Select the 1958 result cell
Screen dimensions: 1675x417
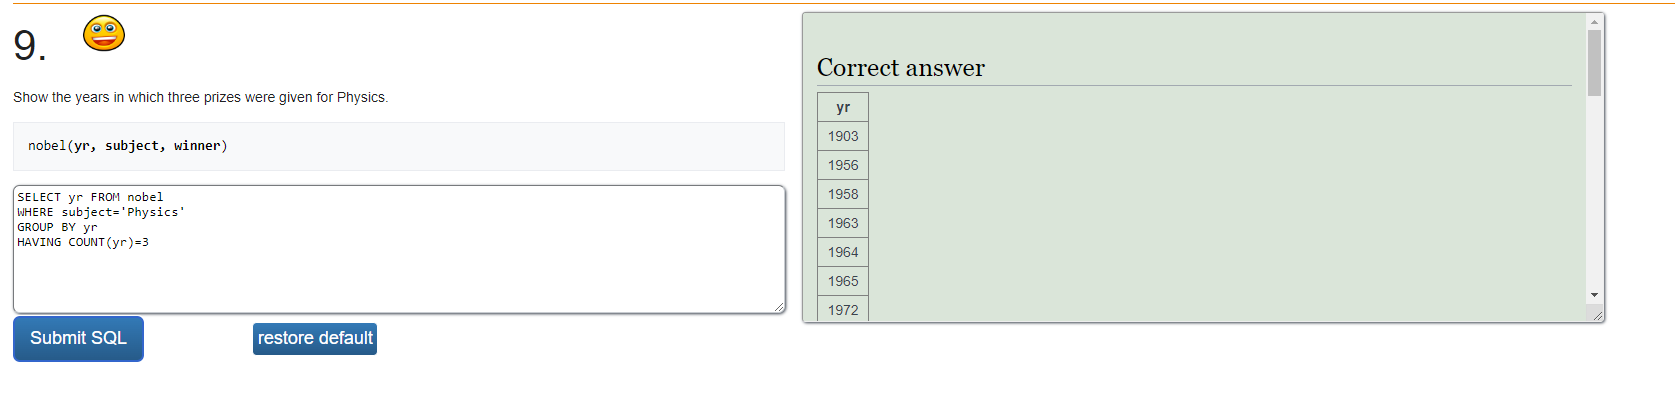[x=843, y=194]
